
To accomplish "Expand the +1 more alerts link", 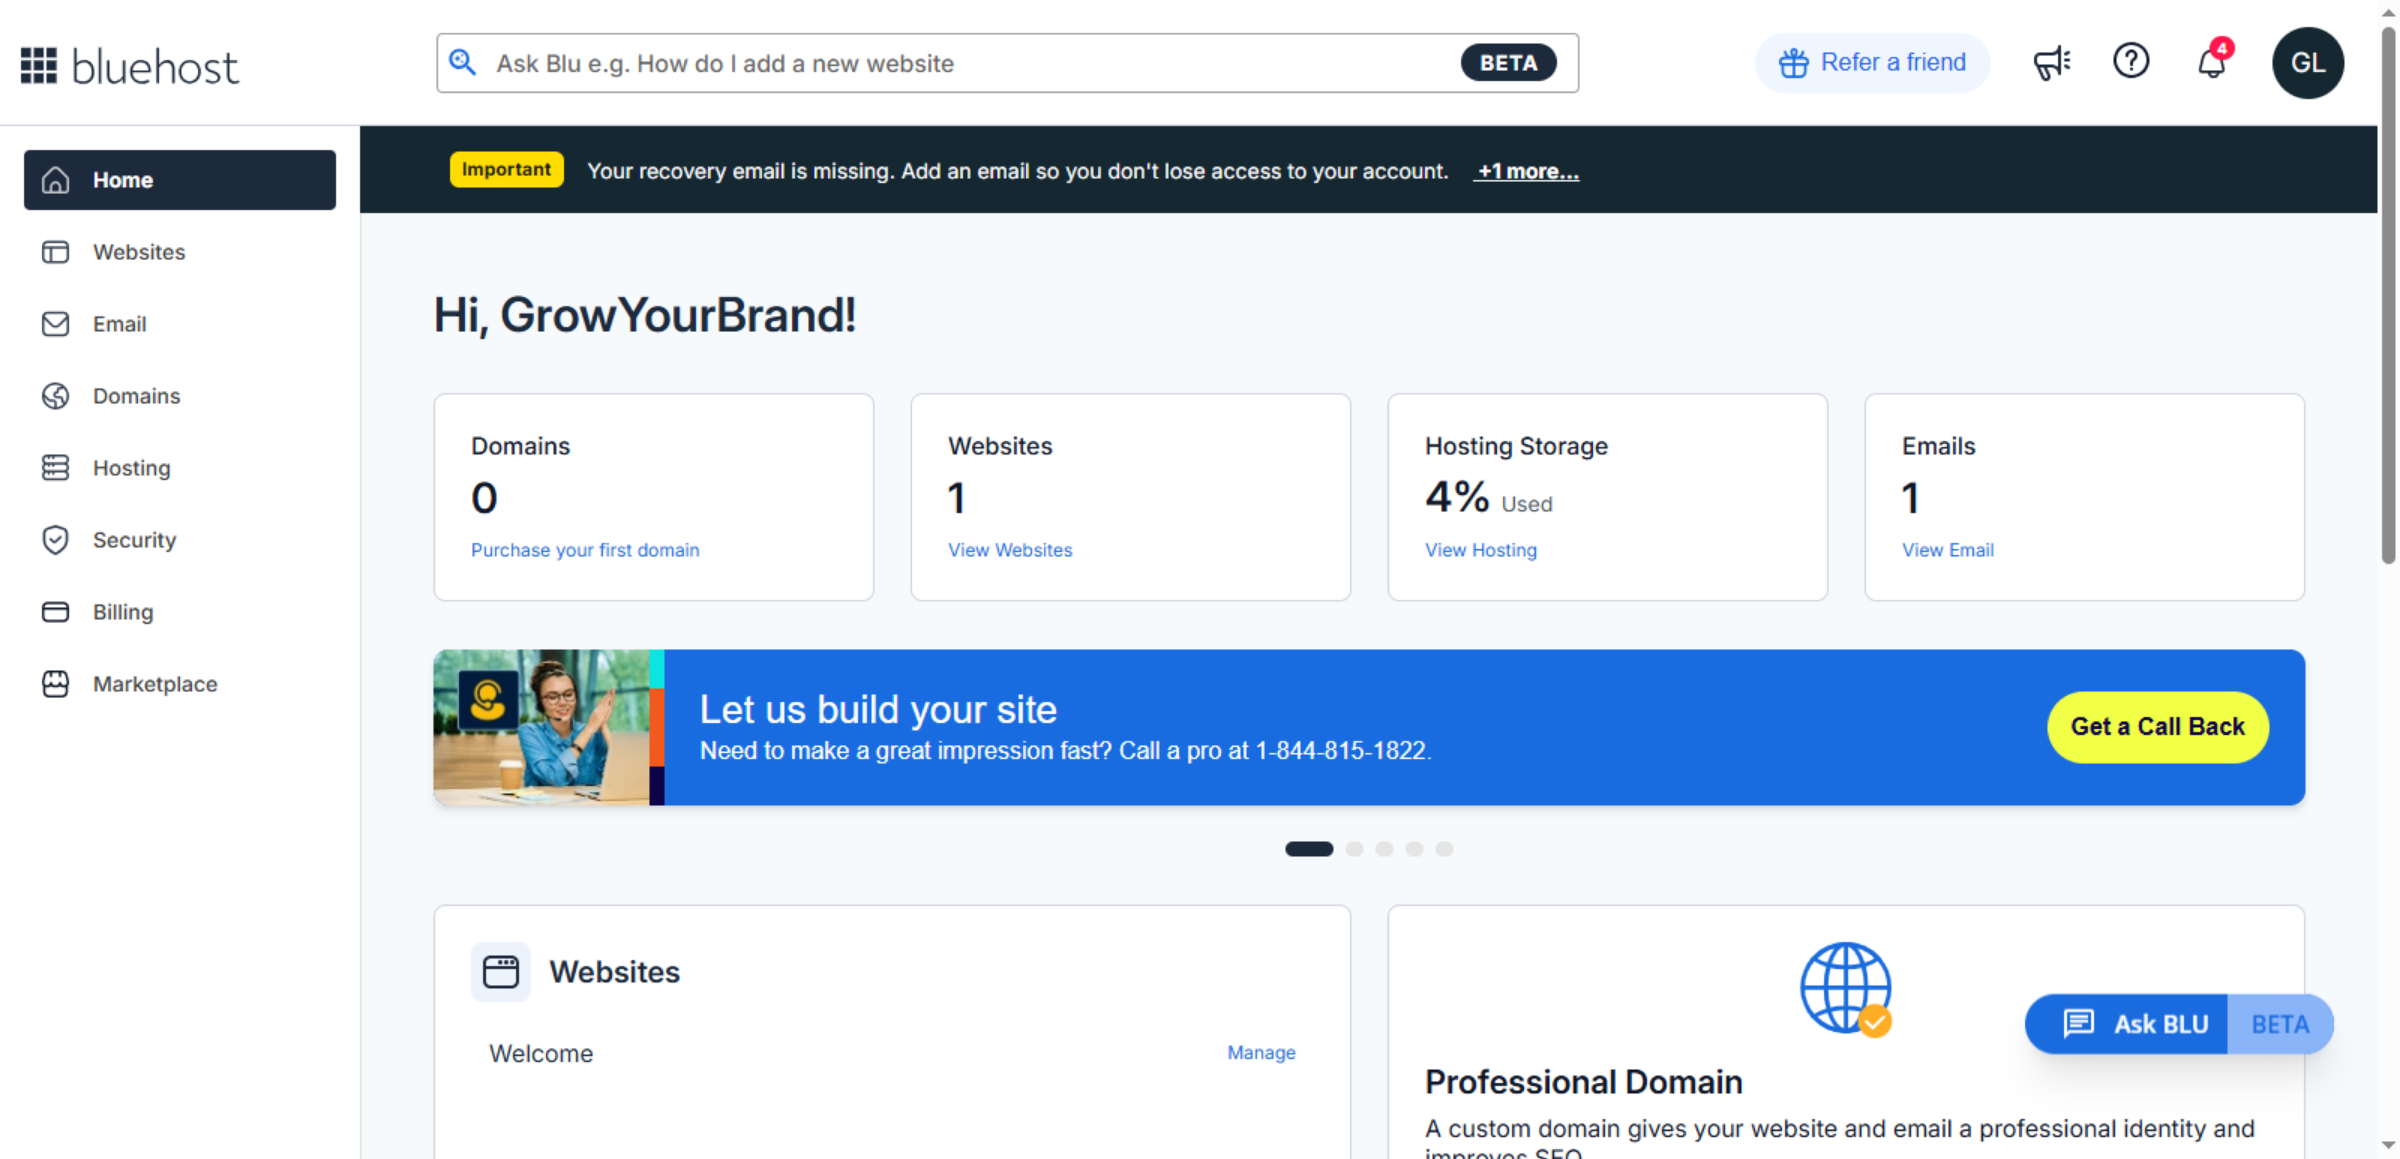I will (x=1527, y=171).
